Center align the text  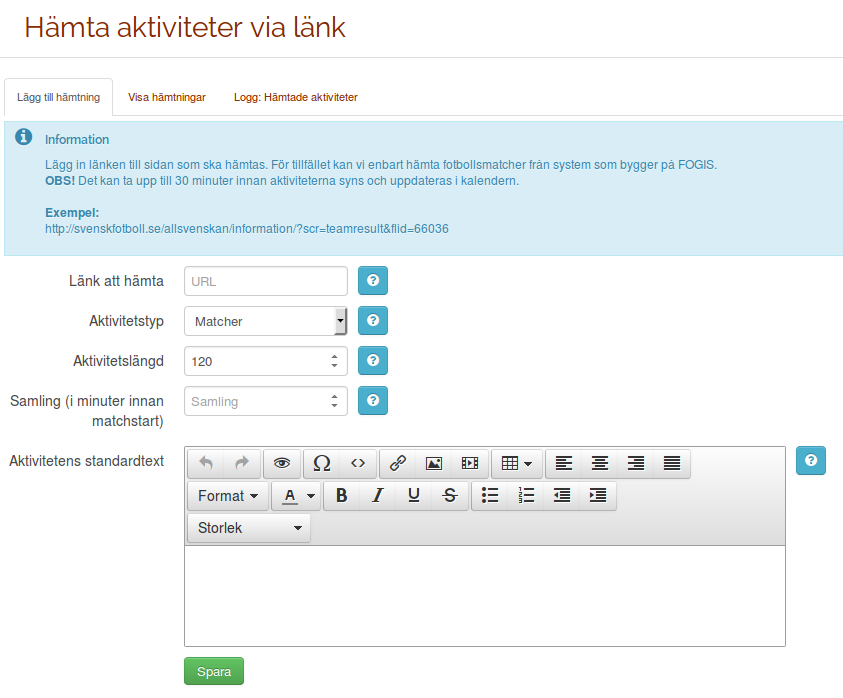(600, 464)
